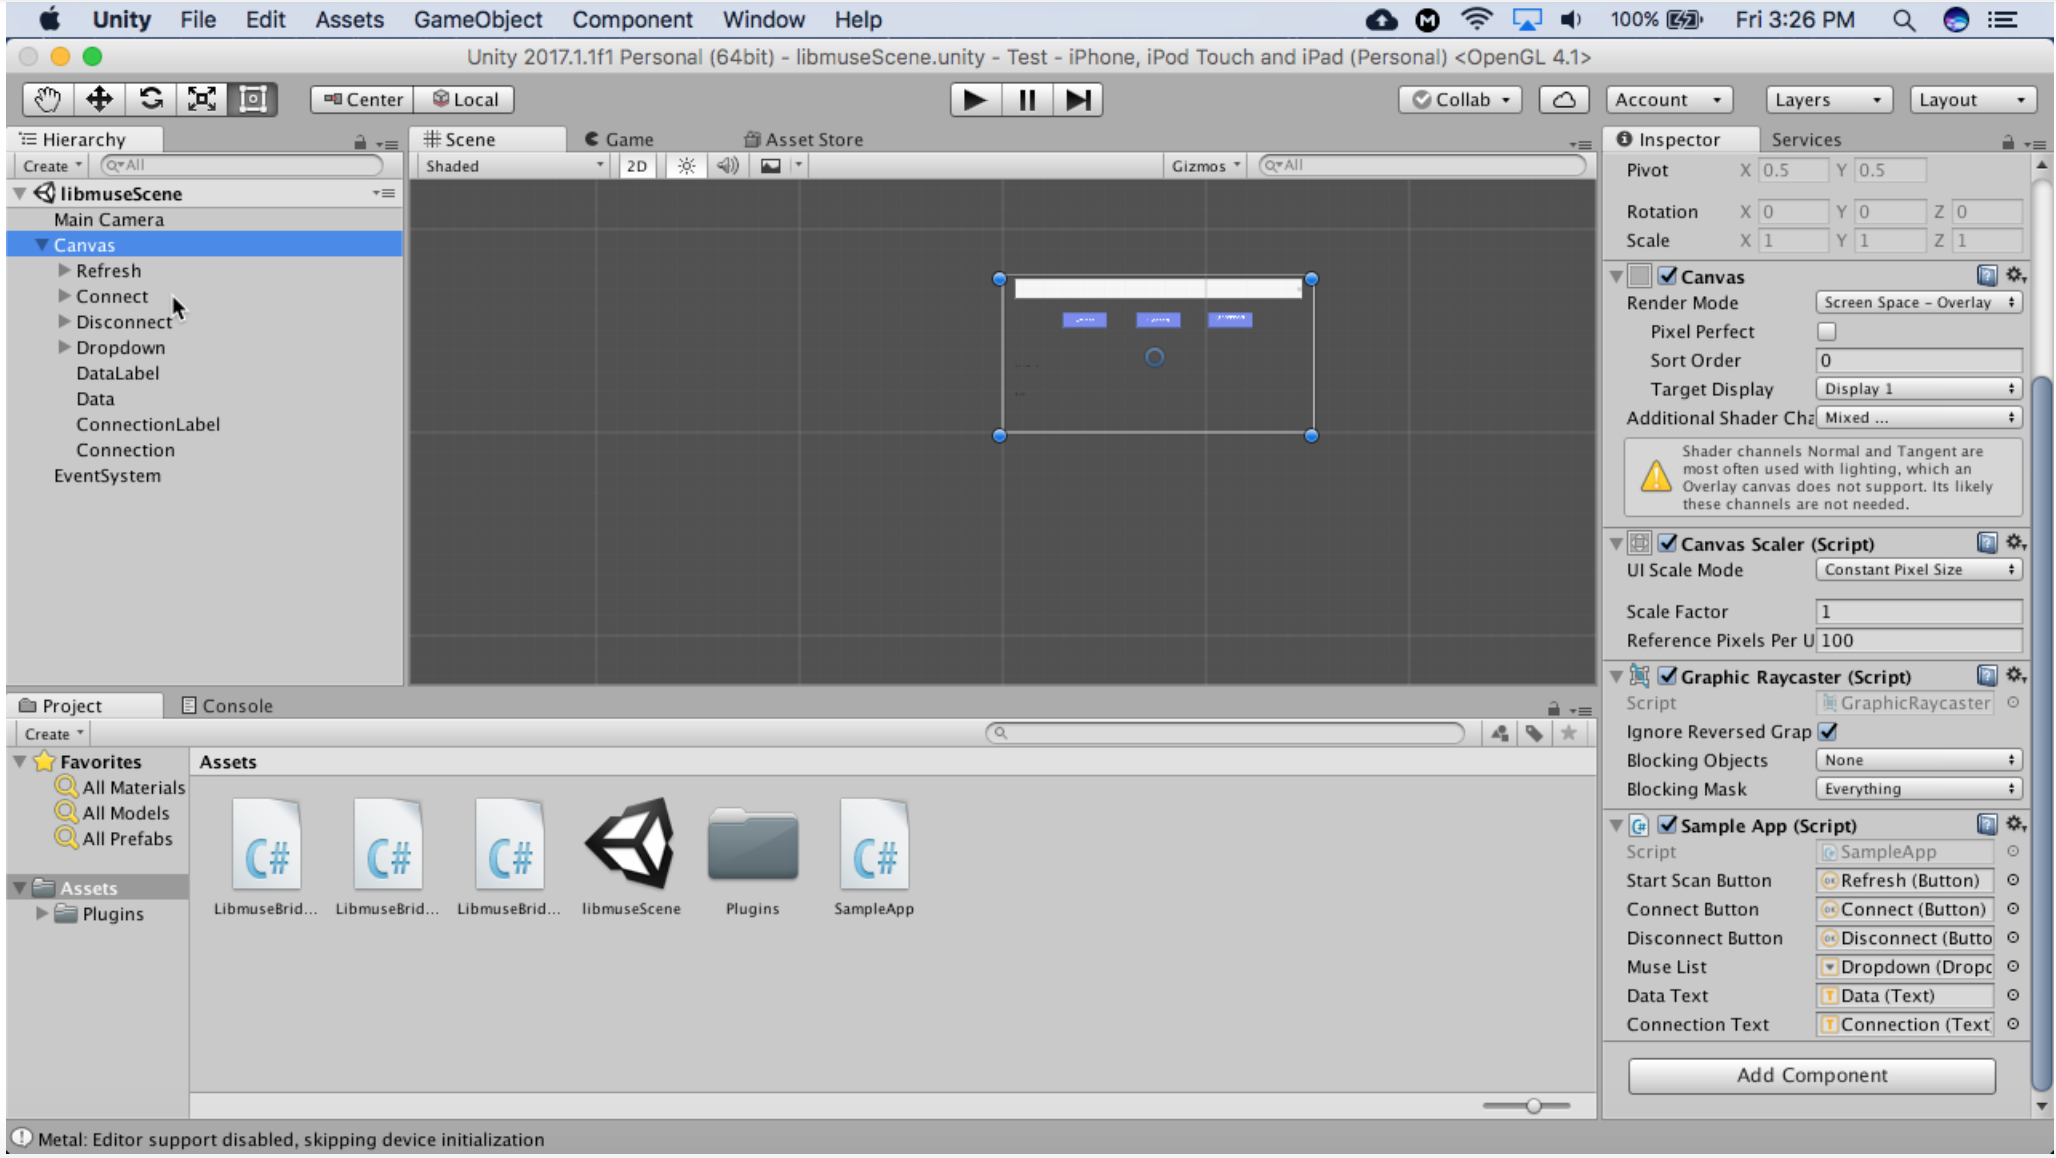This screenshot has height=1158, width=2056.
Task: Select the Rotate tool icon
Action: (x=150, y=99)
